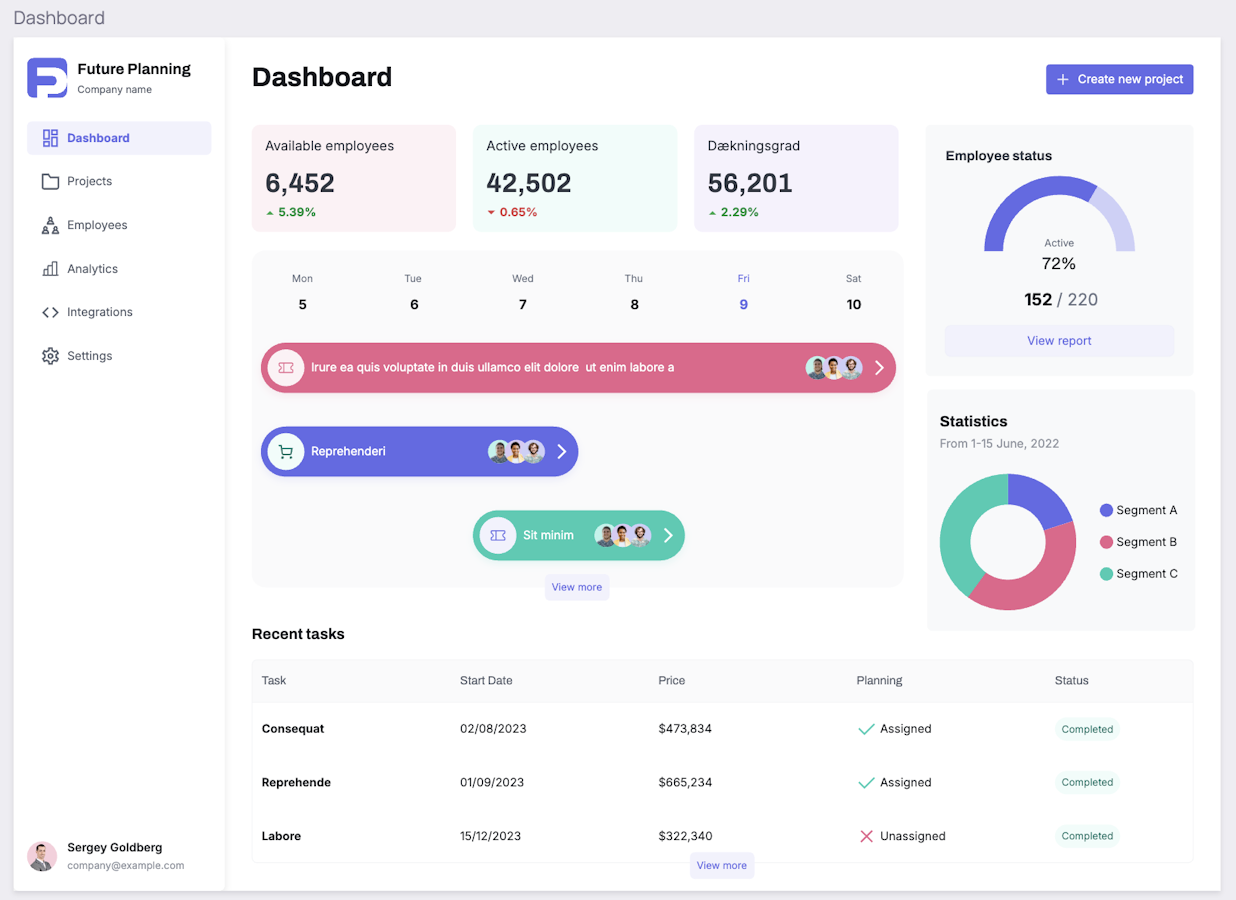This screenshot has width=1236, height=900.
Task: Click the shopping cart icon on Reprehenderi
Action: click(286, 452)
